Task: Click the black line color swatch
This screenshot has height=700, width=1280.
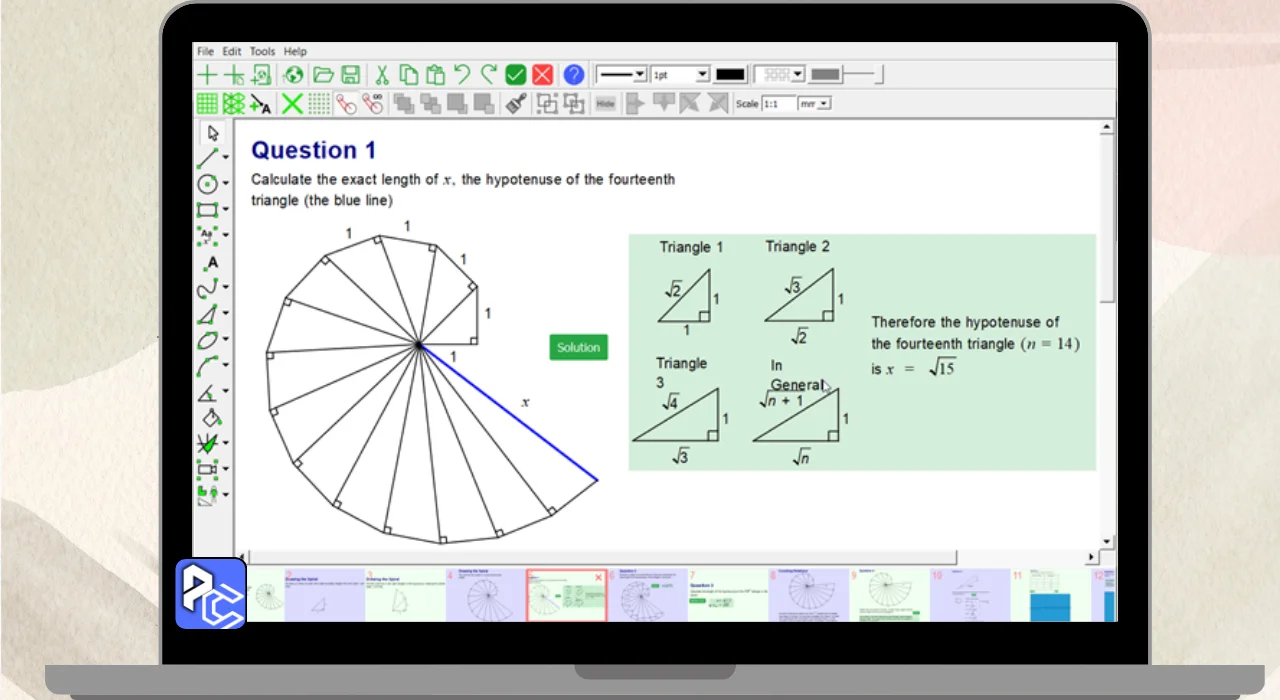Action: [x=731, y=74]
